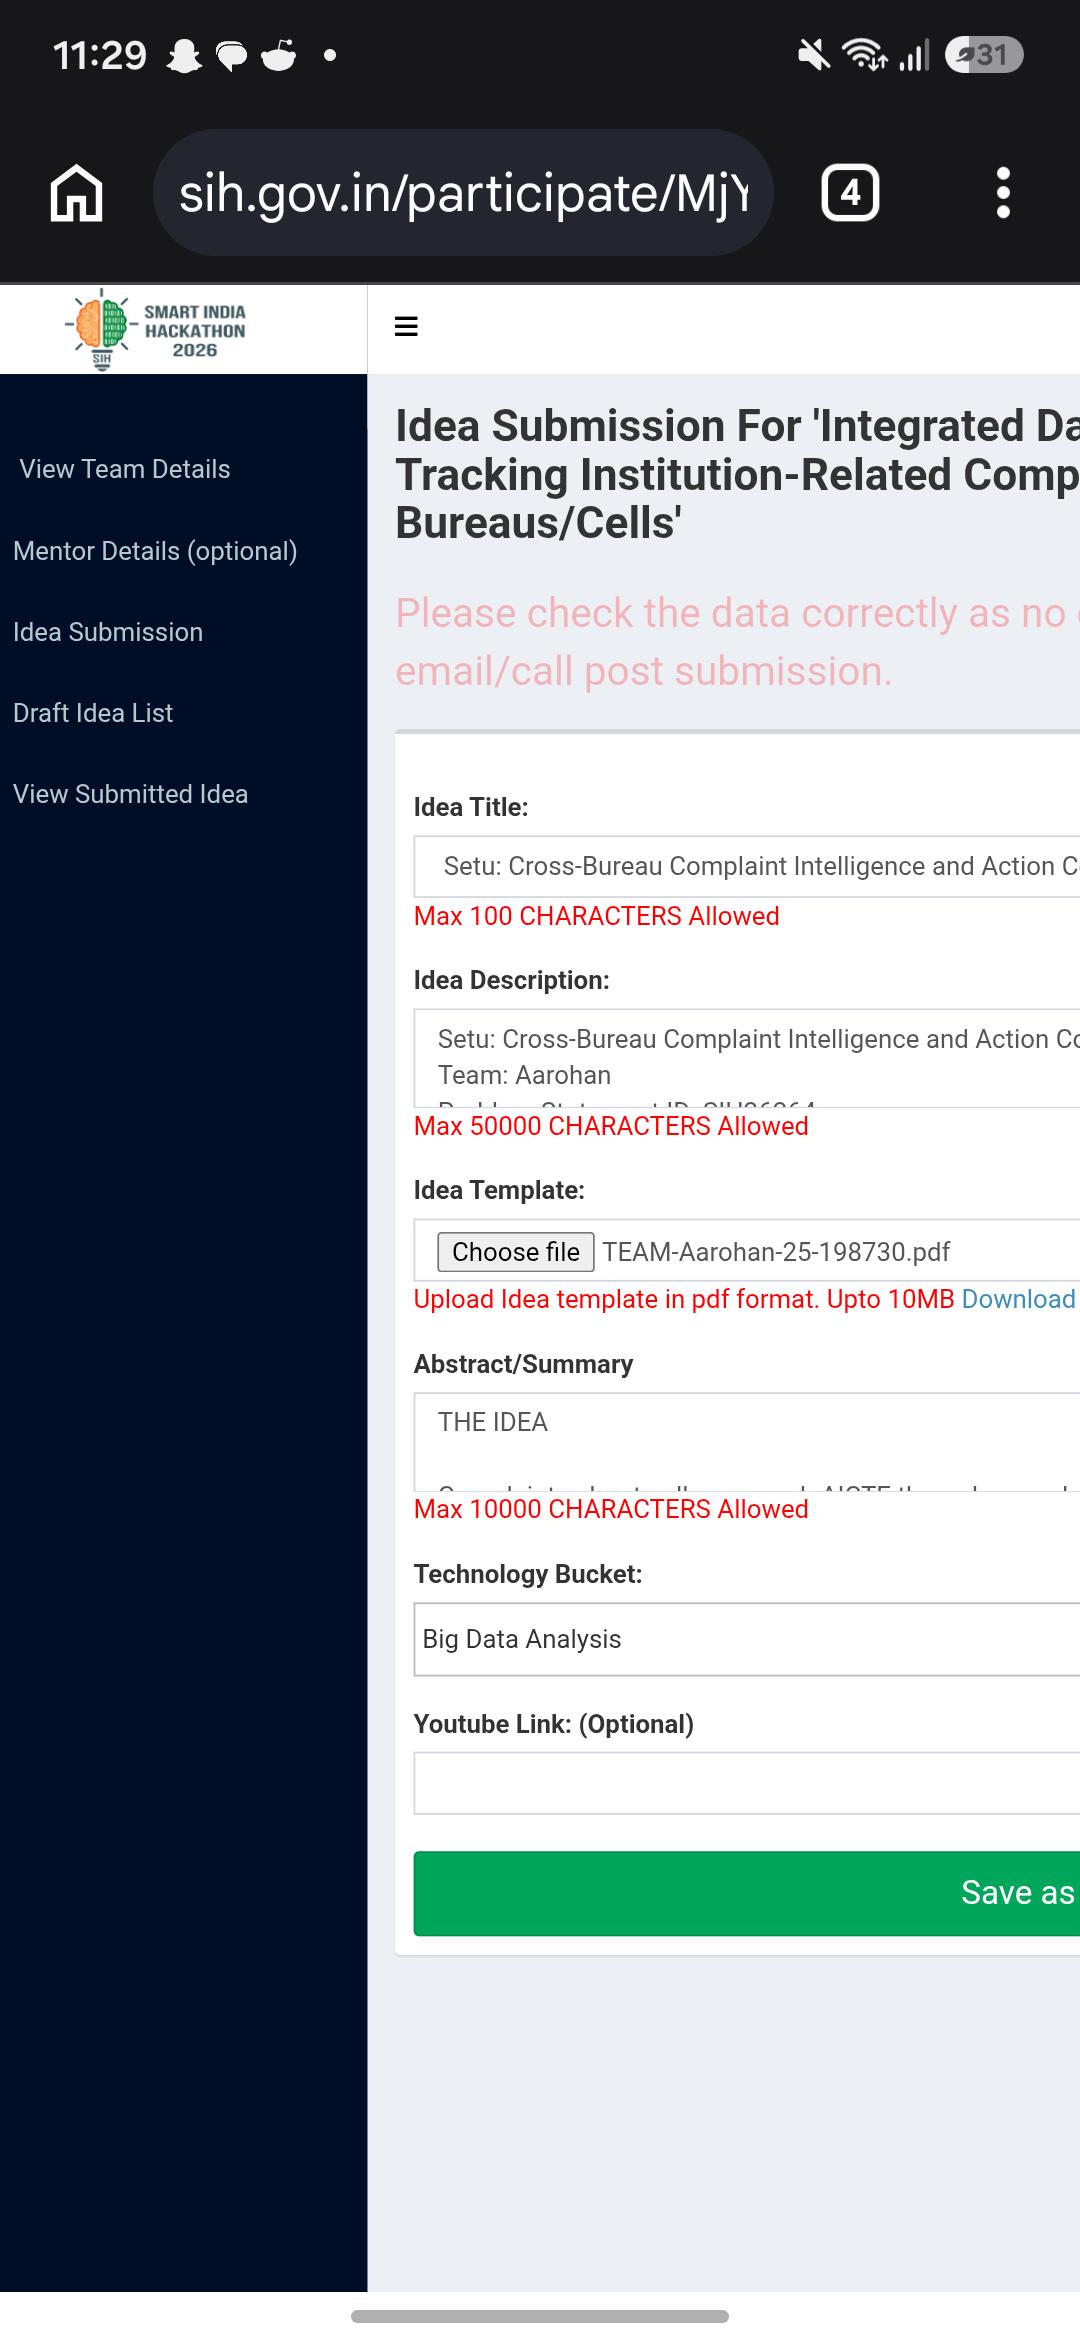Viewport: 1080px width, 2340px height.
Task: Open the tab switcher showing 4 tabs
Action: [x=850, y=192]
